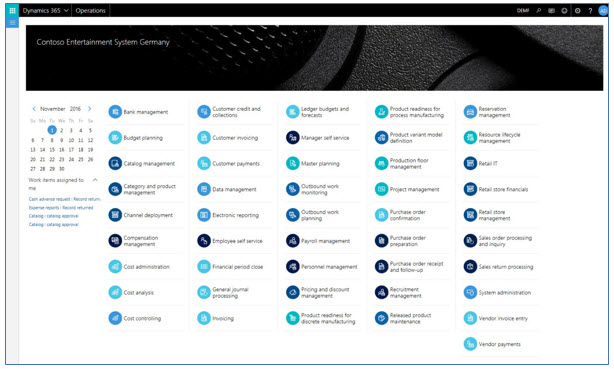Open Purchase order confirmation icon
The height and width of the screenshot is (369, 614).
[x=381, y=215]
